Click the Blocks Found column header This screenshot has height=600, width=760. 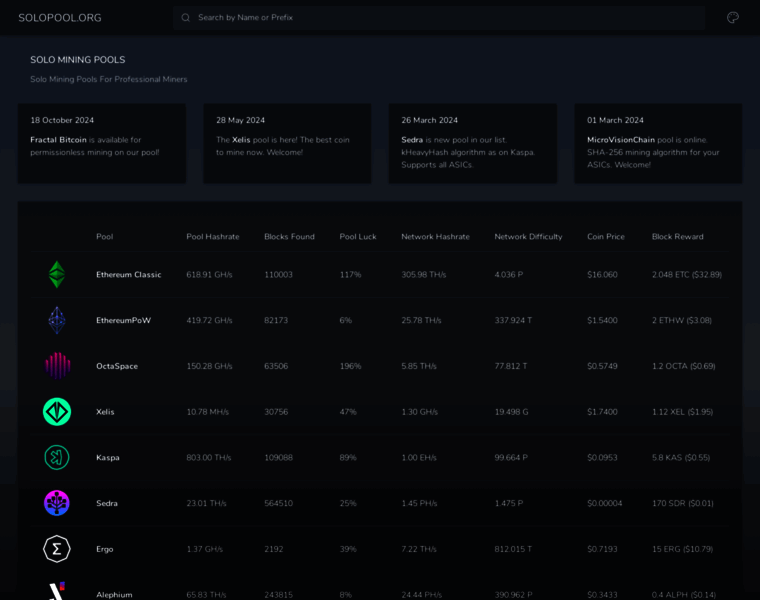point(289,237)
